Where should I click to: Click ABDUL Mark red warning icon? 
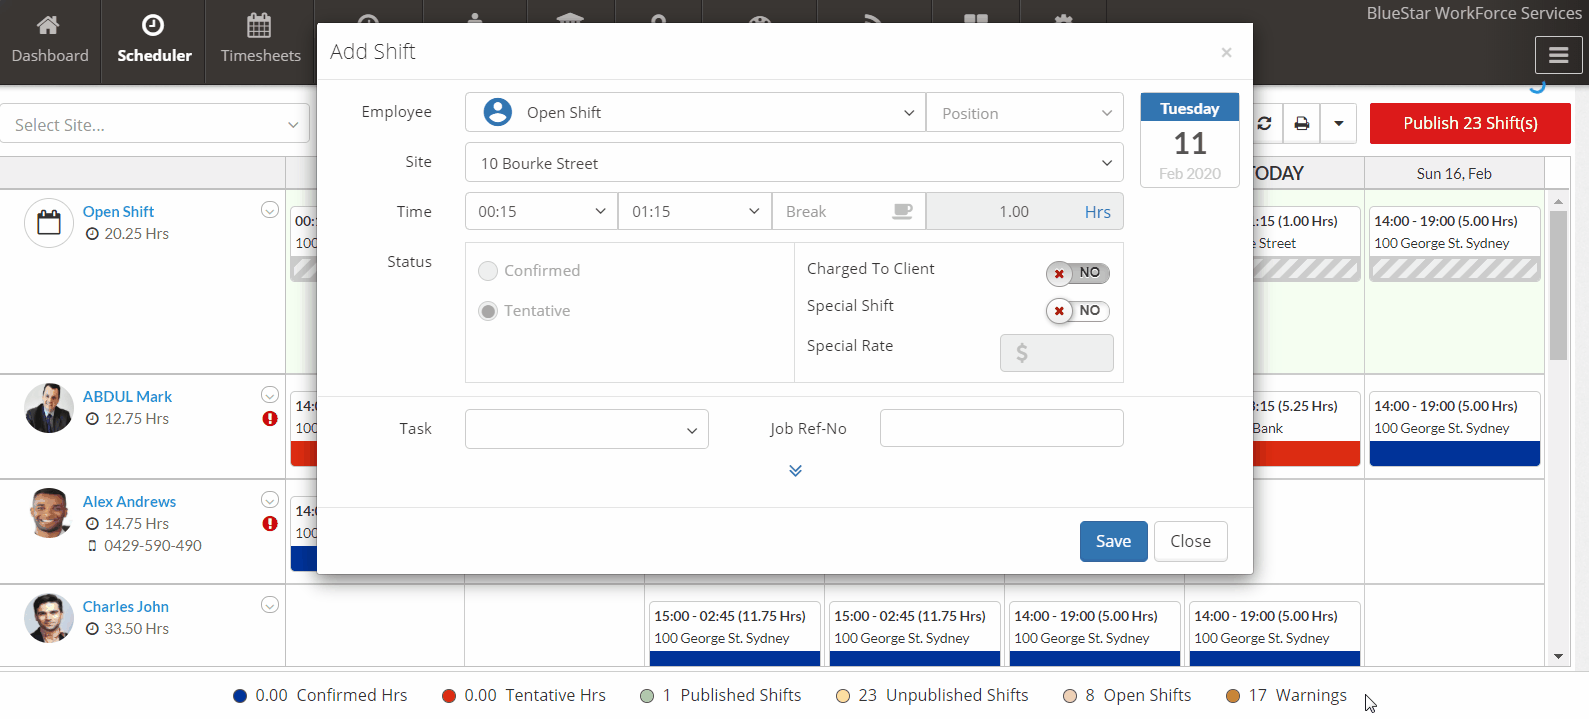[x=269, y=419]
